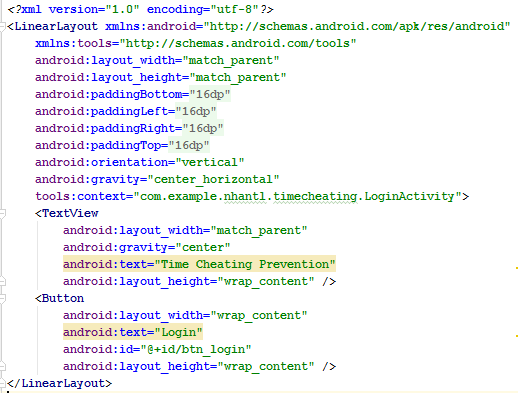The height and width of the screenshot is (393, 518).
Task: Click the android:paddingTop attribute name
Action: (98, 145)
